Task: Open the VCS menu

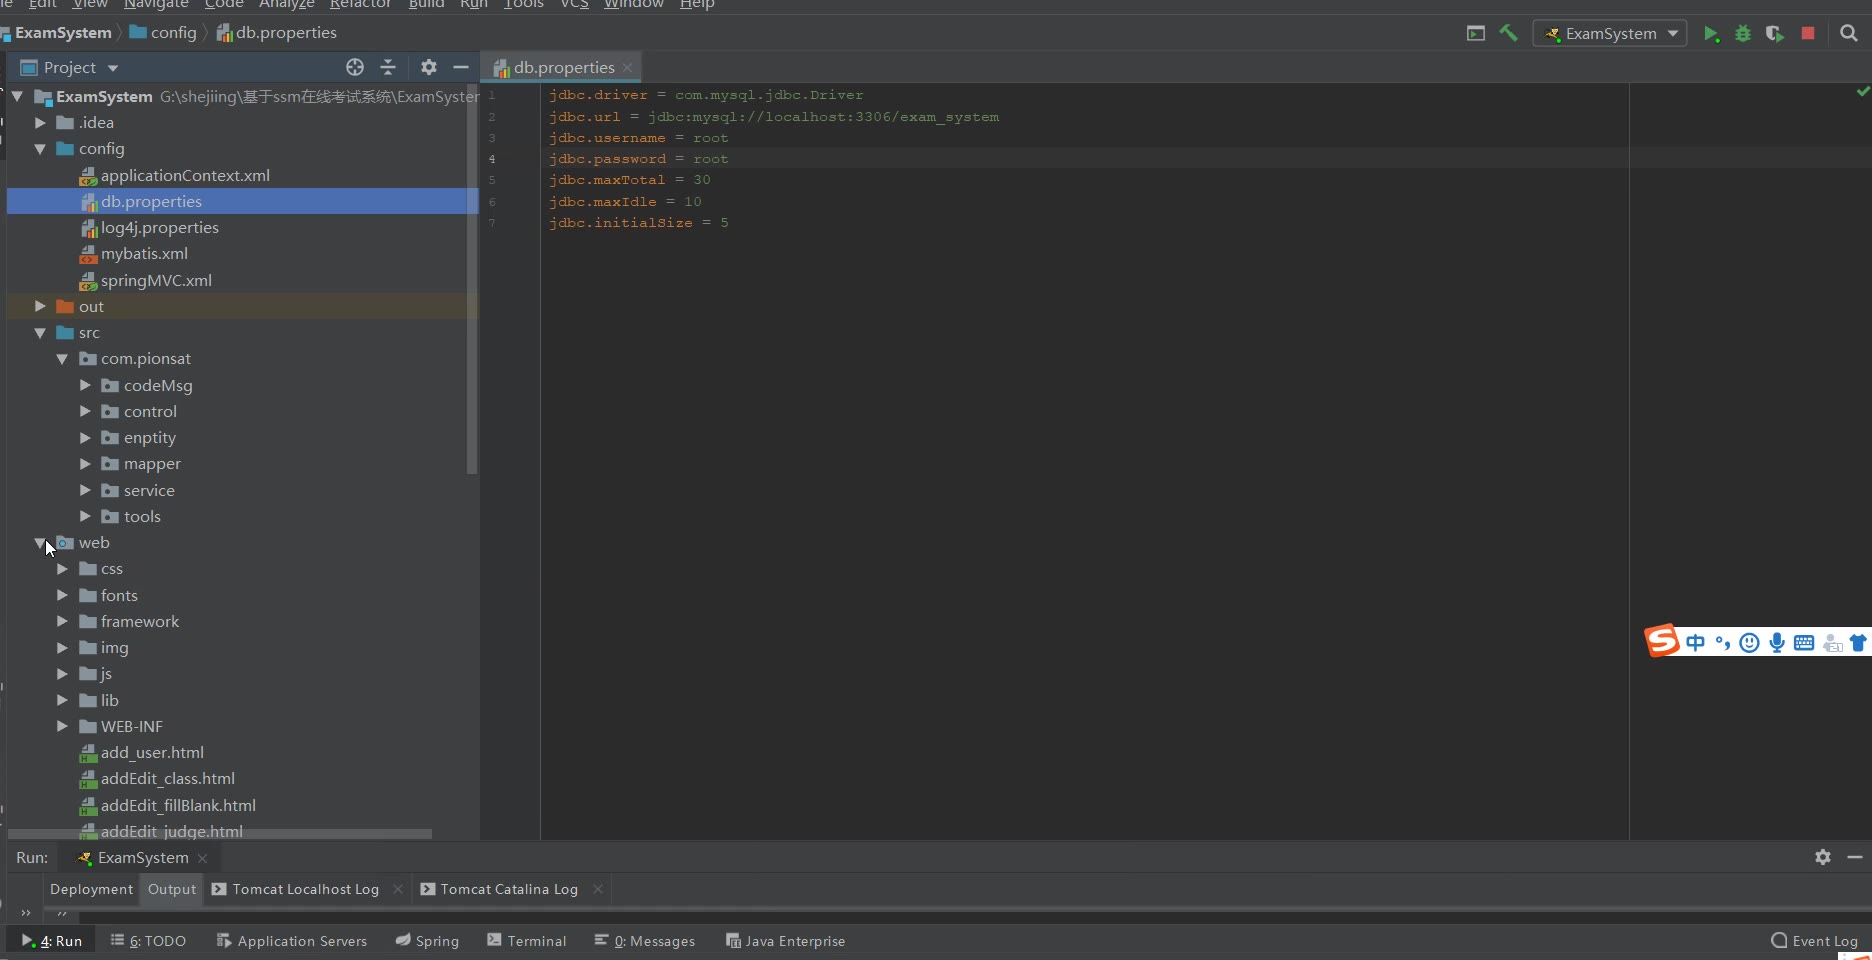Action: 574,4
